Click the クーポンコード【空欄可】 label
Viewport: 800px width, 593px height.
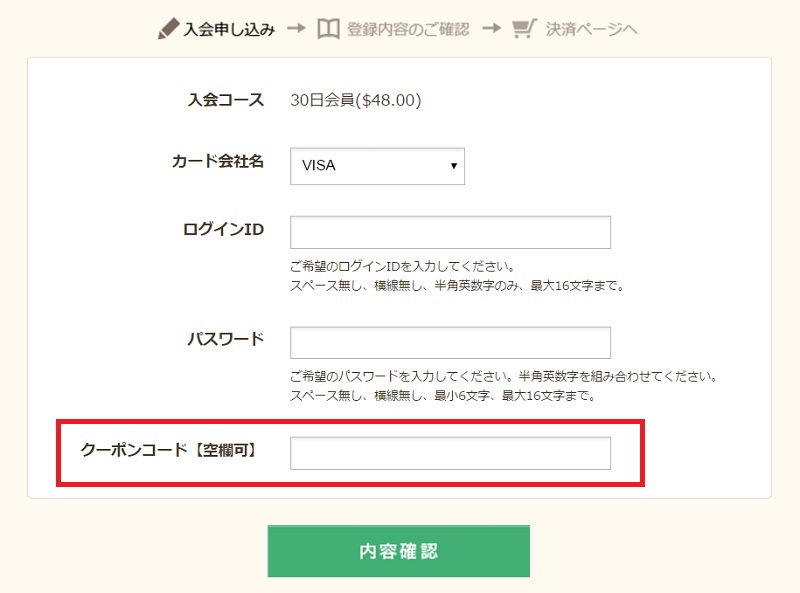coord(169,450)
